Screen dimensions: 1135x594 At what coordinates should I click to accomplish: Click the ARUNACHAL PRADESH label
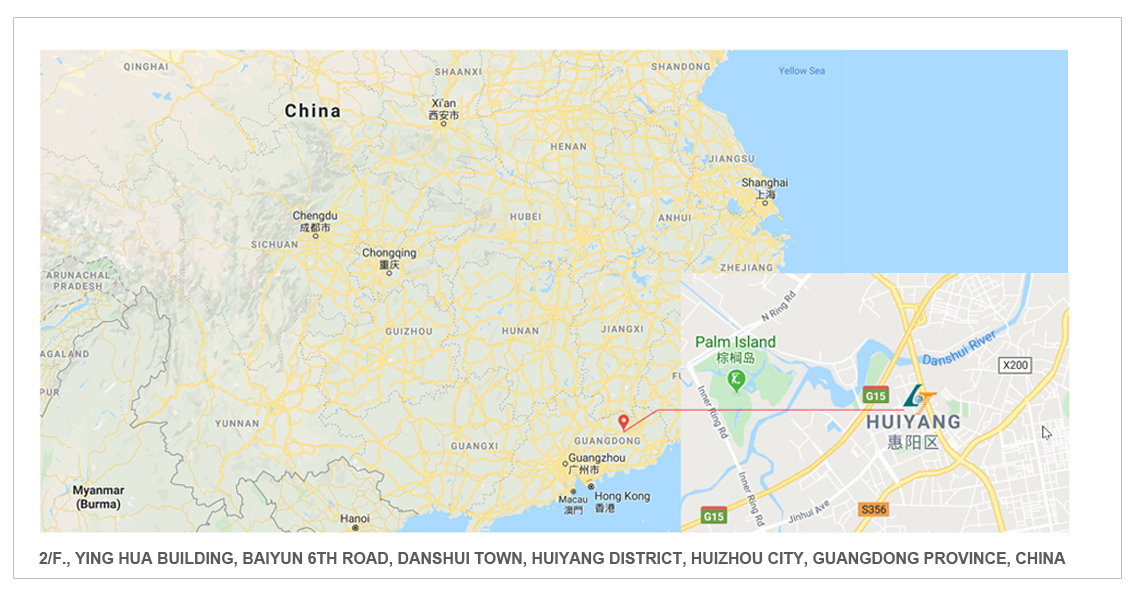(x=78, y=281)
